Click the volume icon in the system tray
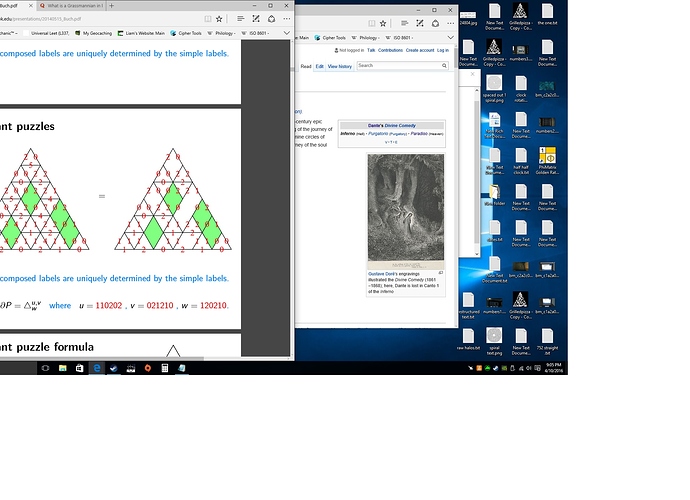 pos(529,368)
